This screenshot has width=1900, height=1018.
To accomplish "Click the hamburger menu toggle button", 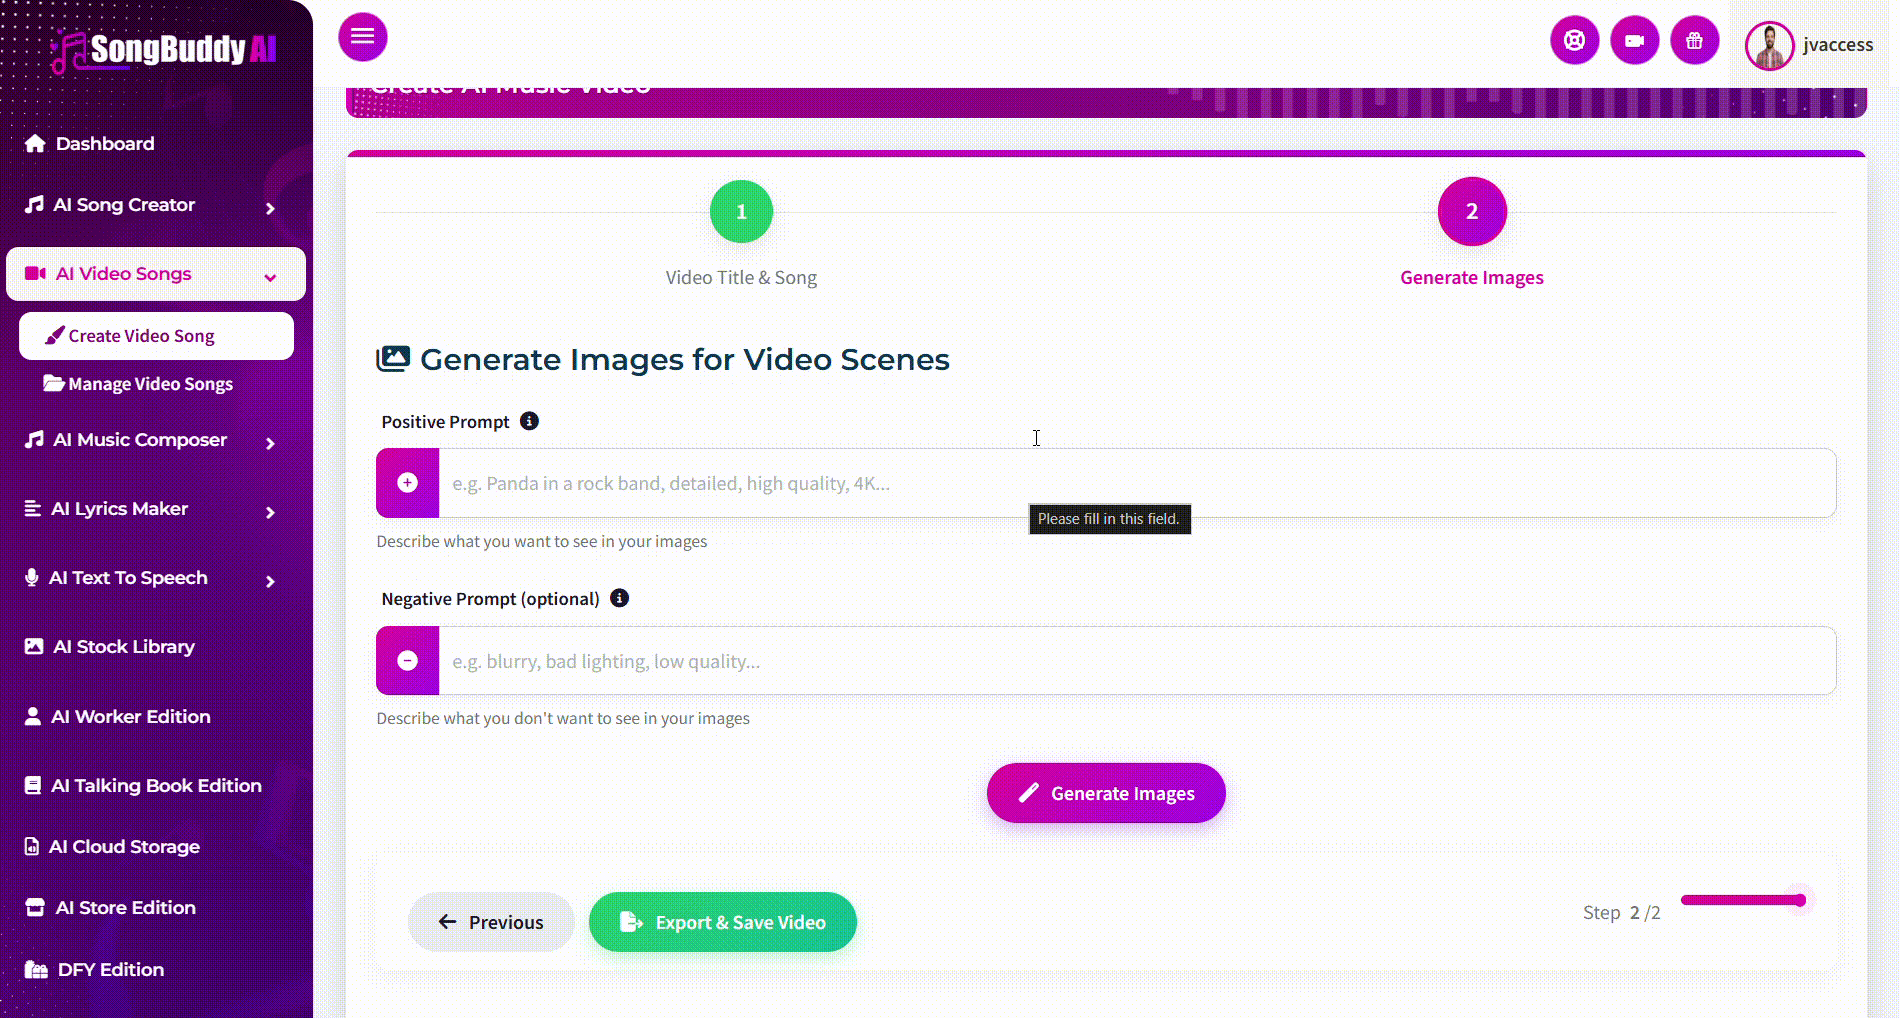I will (x=362, y=37).
